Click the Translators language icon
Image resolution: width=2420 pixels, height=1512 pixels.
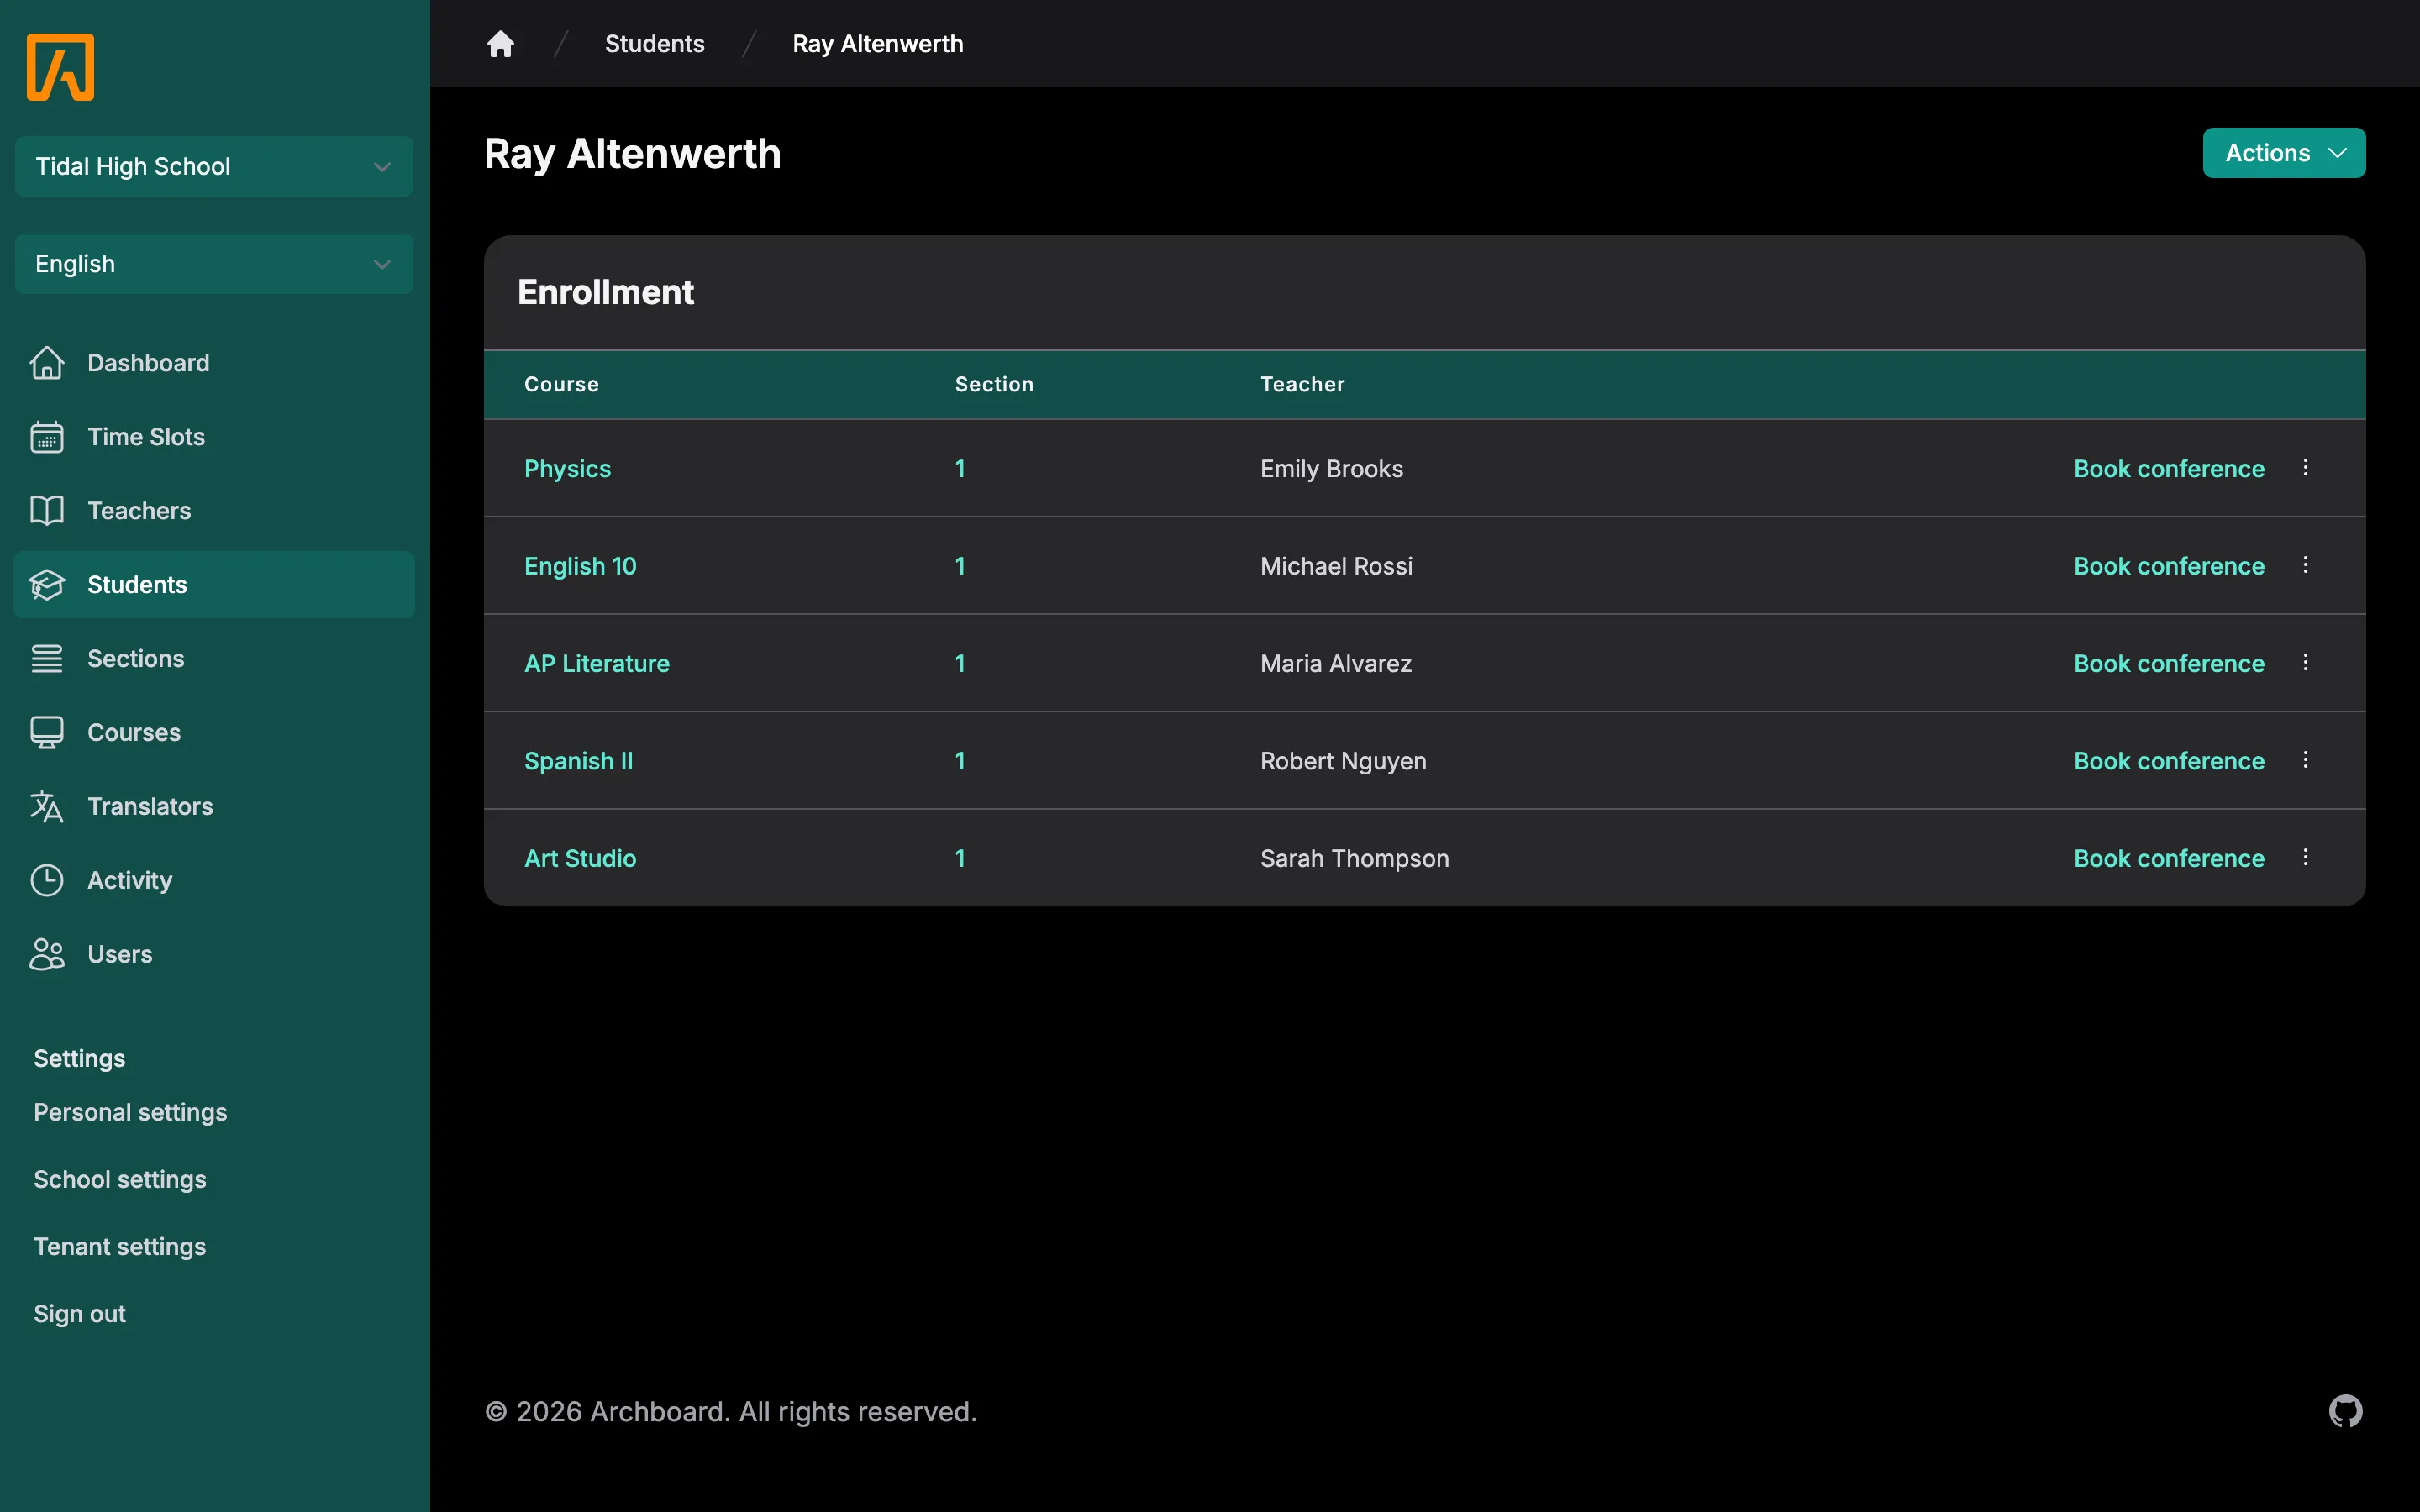47,806
